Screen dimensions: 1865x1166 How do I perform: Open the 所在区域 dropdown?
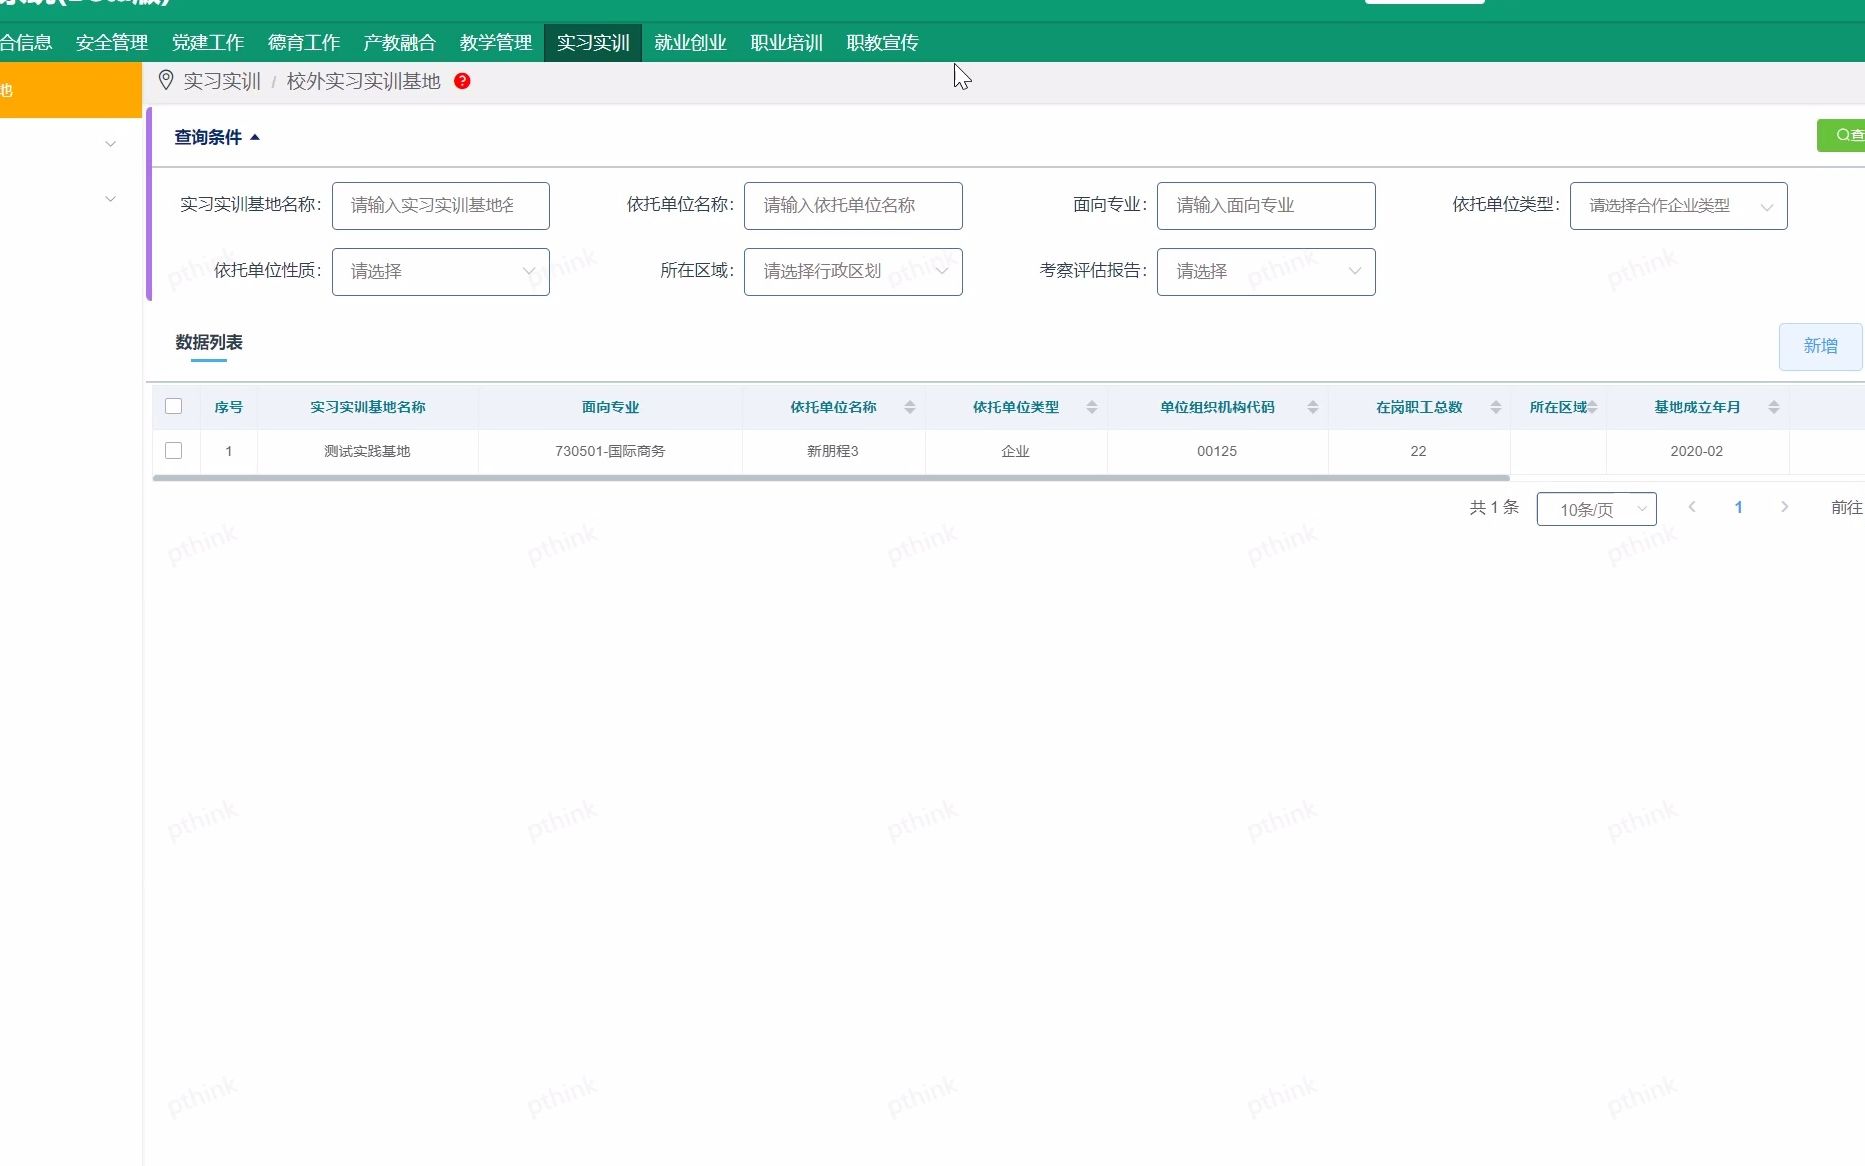click(853, 272)
